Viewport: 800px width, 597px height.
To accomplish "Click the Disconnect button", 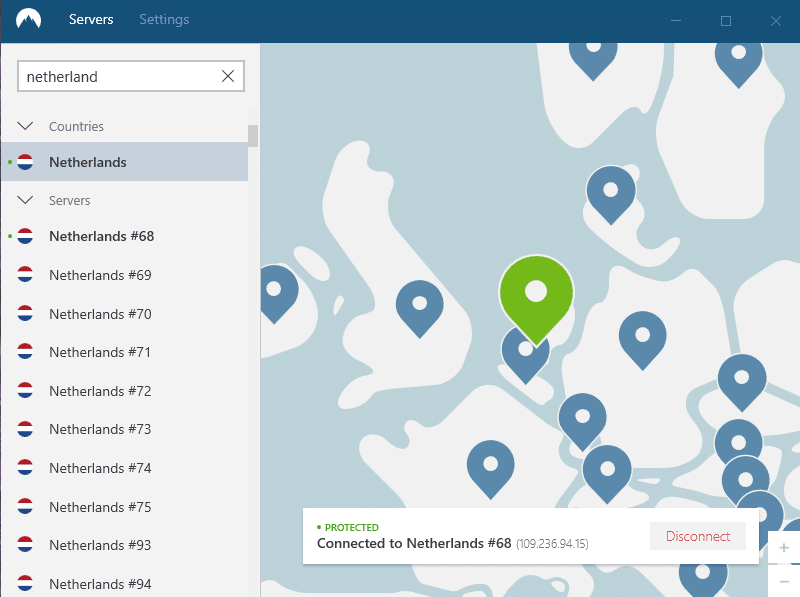I will pyautogui.click(x=697, y=536).
